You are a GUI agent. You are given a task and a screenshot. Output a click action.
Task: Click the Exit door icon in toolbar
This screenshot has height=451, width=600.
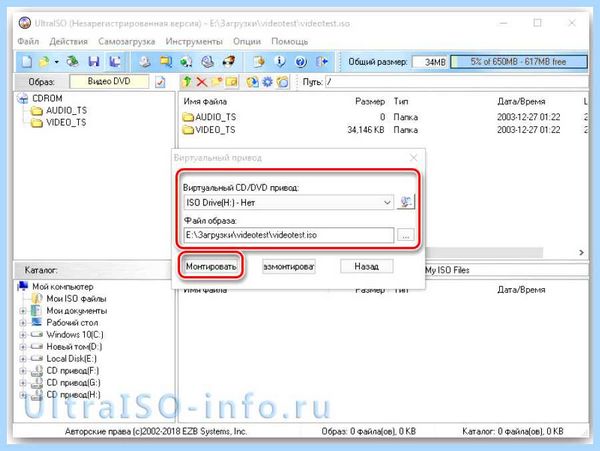click(x=322, y=62)
